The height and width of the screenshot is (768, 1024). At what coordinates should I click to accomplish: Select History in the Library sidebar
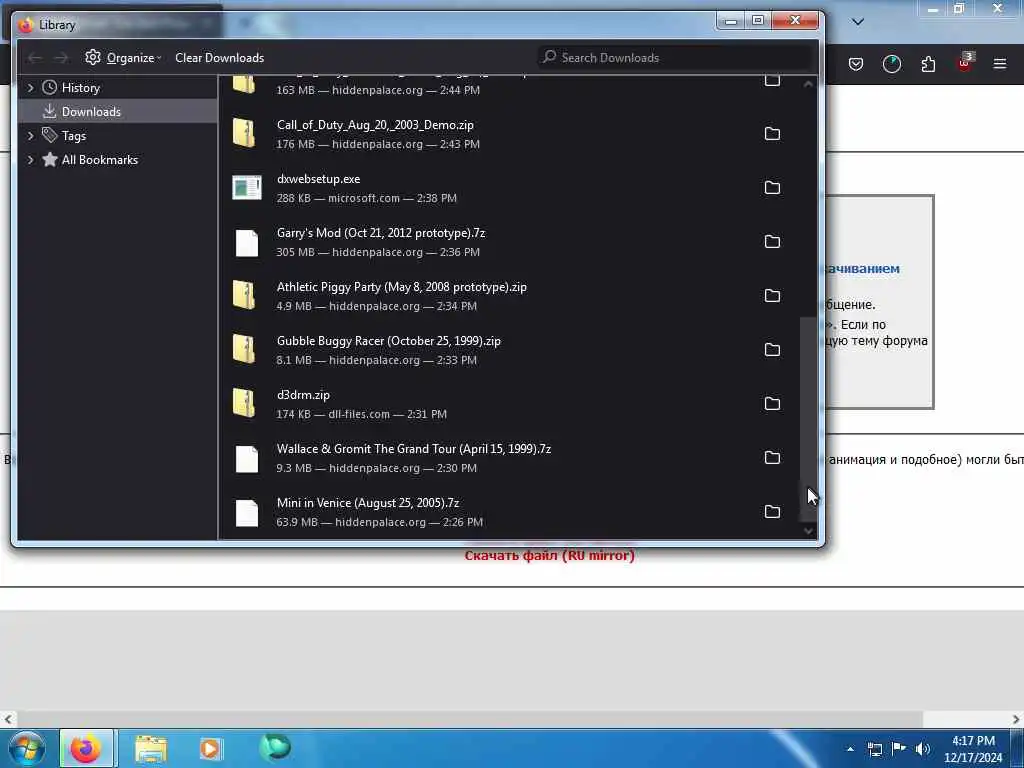[118, 88]
